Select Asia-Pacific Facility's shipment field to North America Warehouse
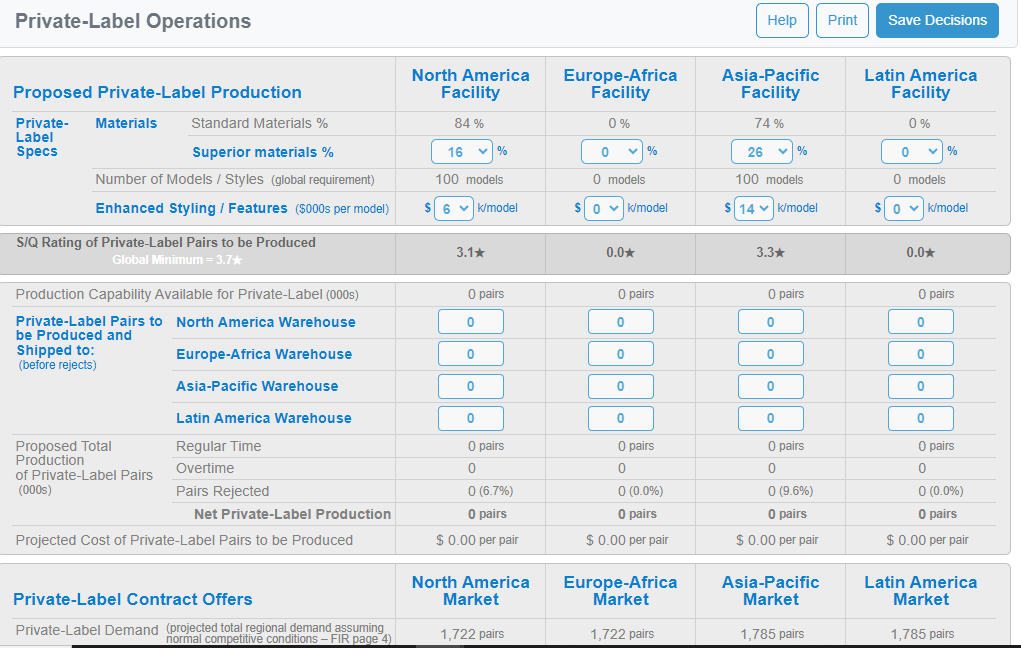Image resolution: width=1021 pixels, height=648 pixels. click(770, 321)
